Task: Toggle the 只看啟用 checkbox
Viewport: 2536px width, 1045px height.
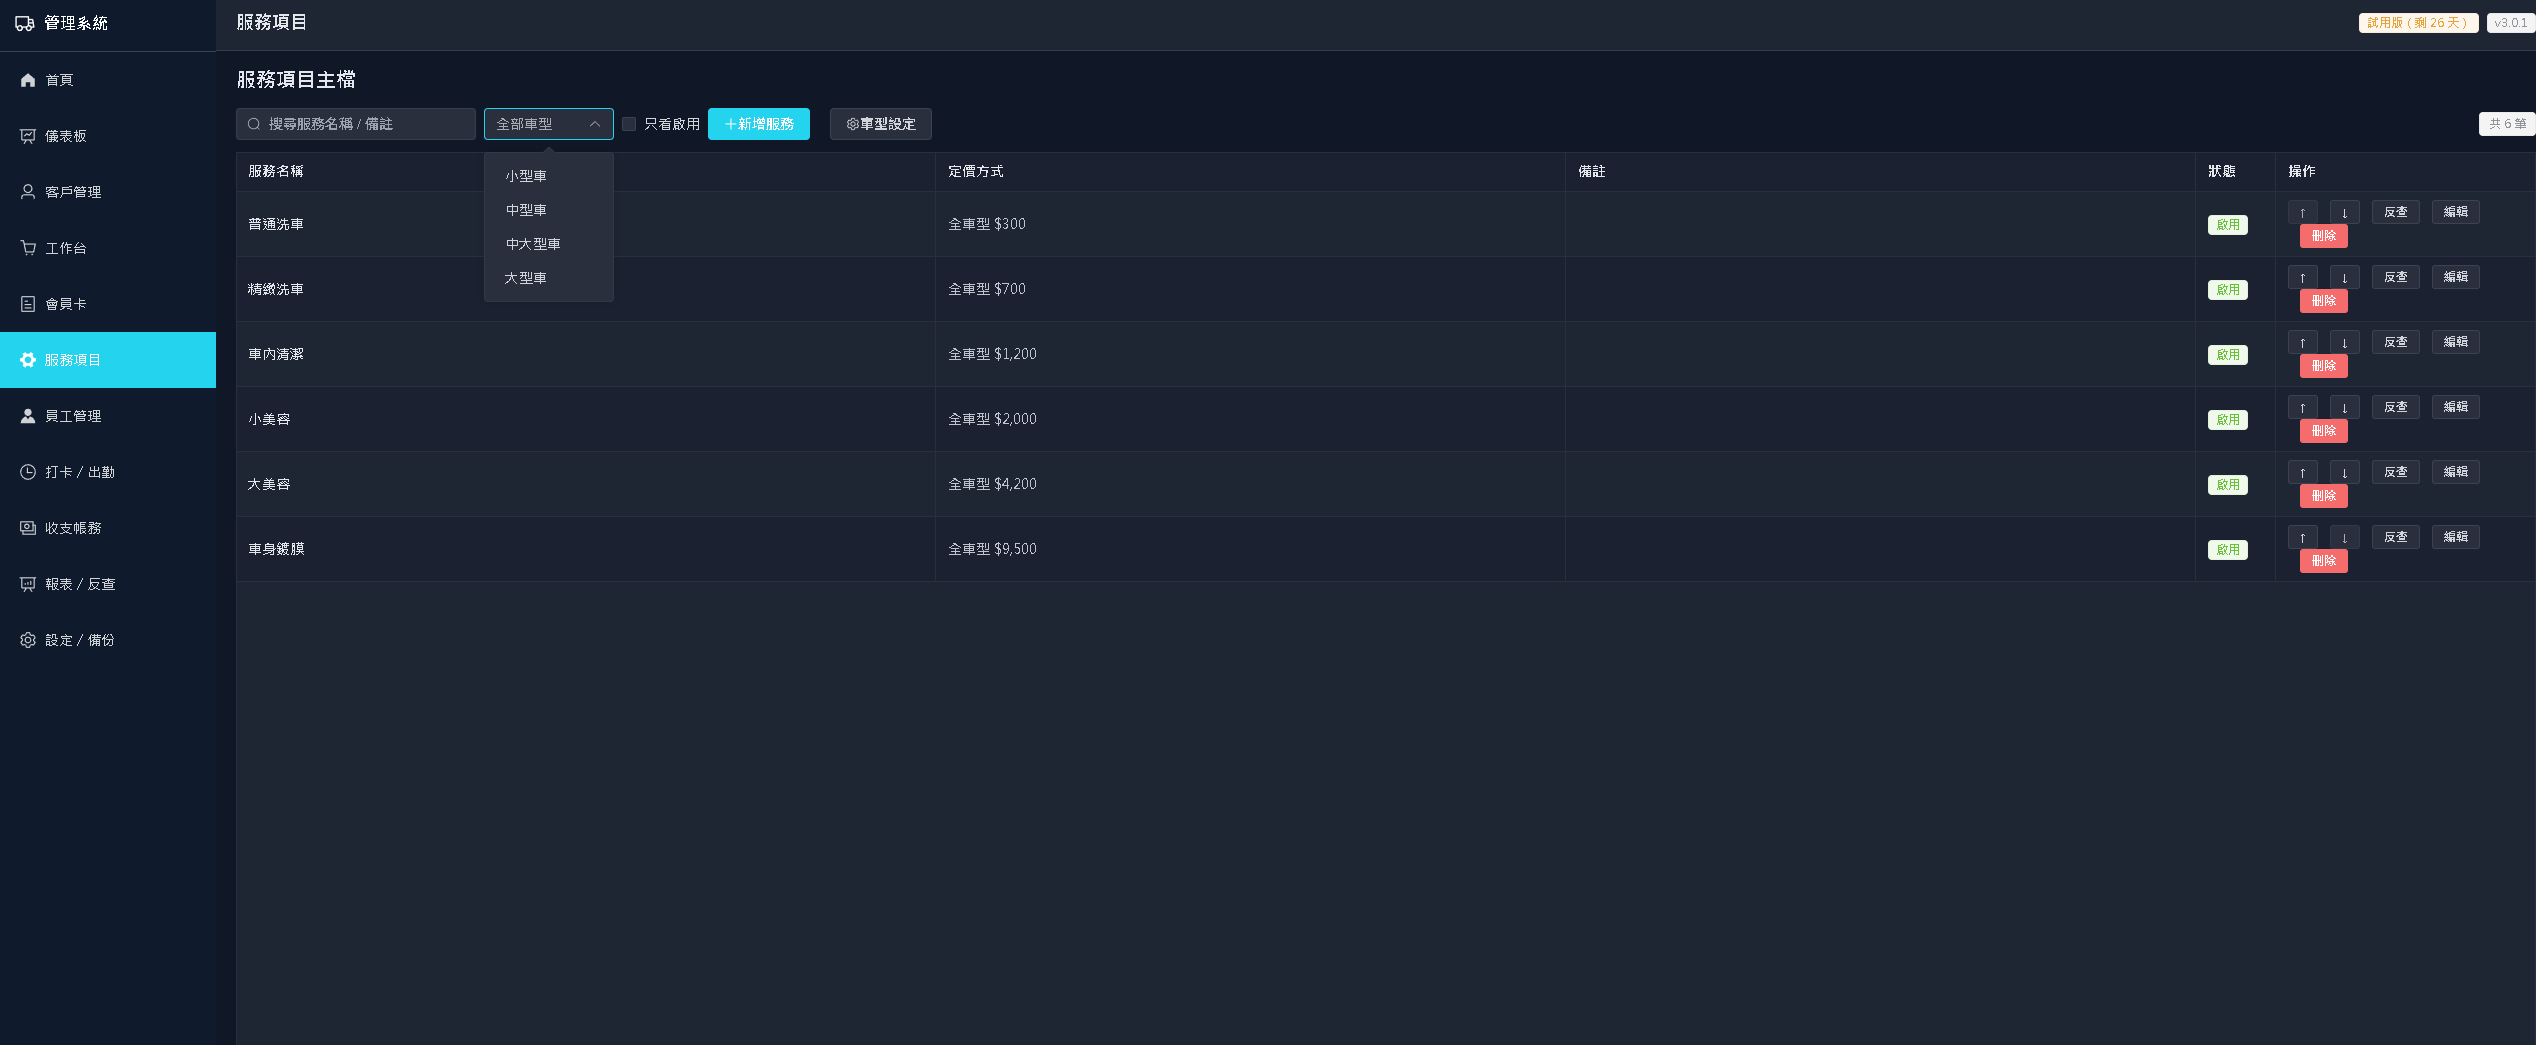Action: [x=629, y=124]
